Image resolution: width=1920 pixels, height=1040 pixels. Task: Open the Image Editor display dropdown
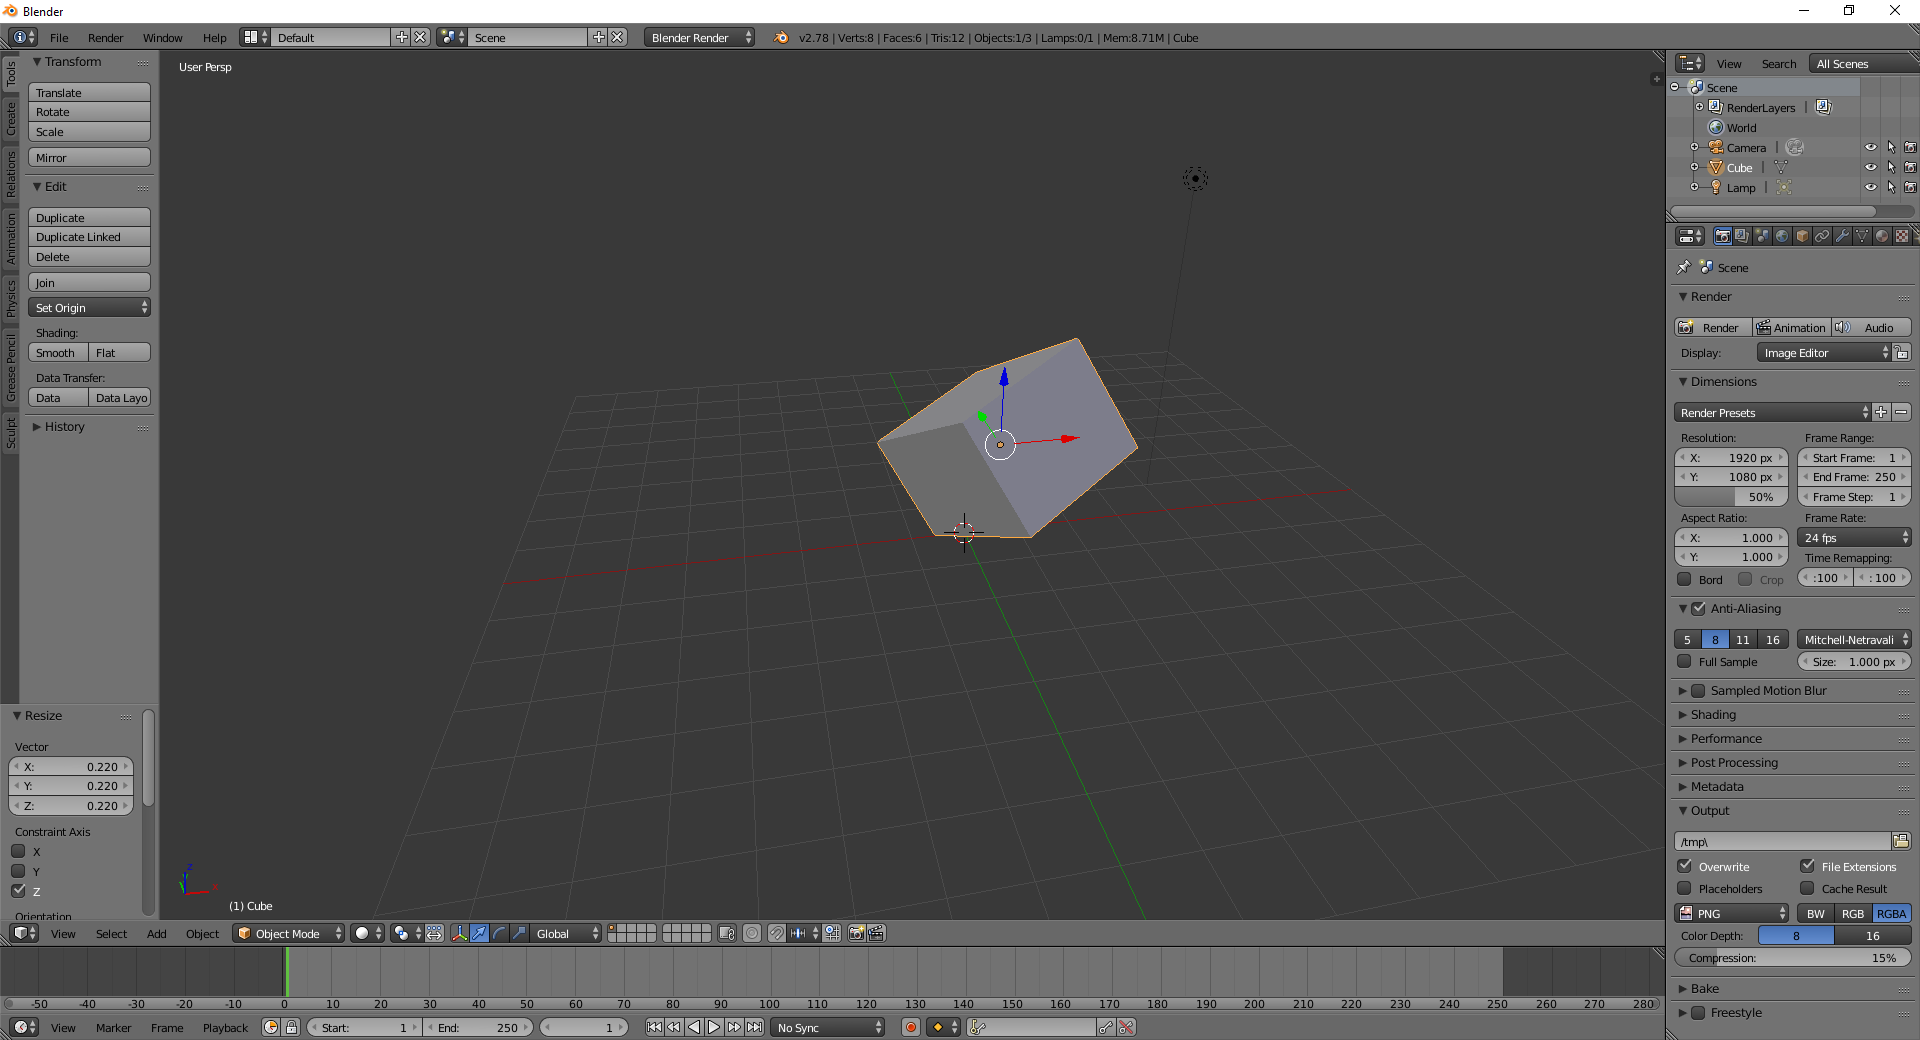[1825, 352]
